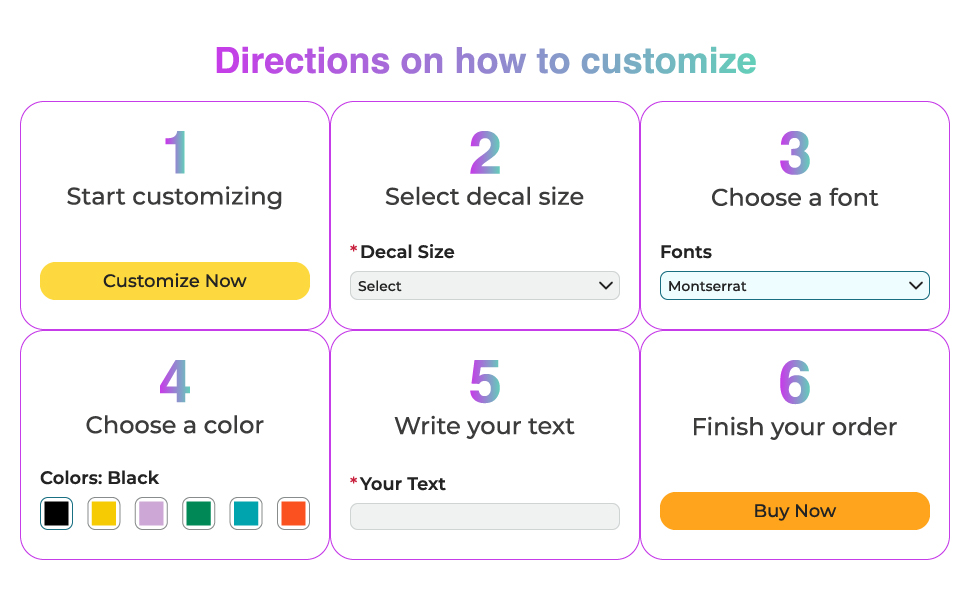Click the step 4 gradient number
Viewport: 970px width, 600px height.
click(x=175, y=381)
